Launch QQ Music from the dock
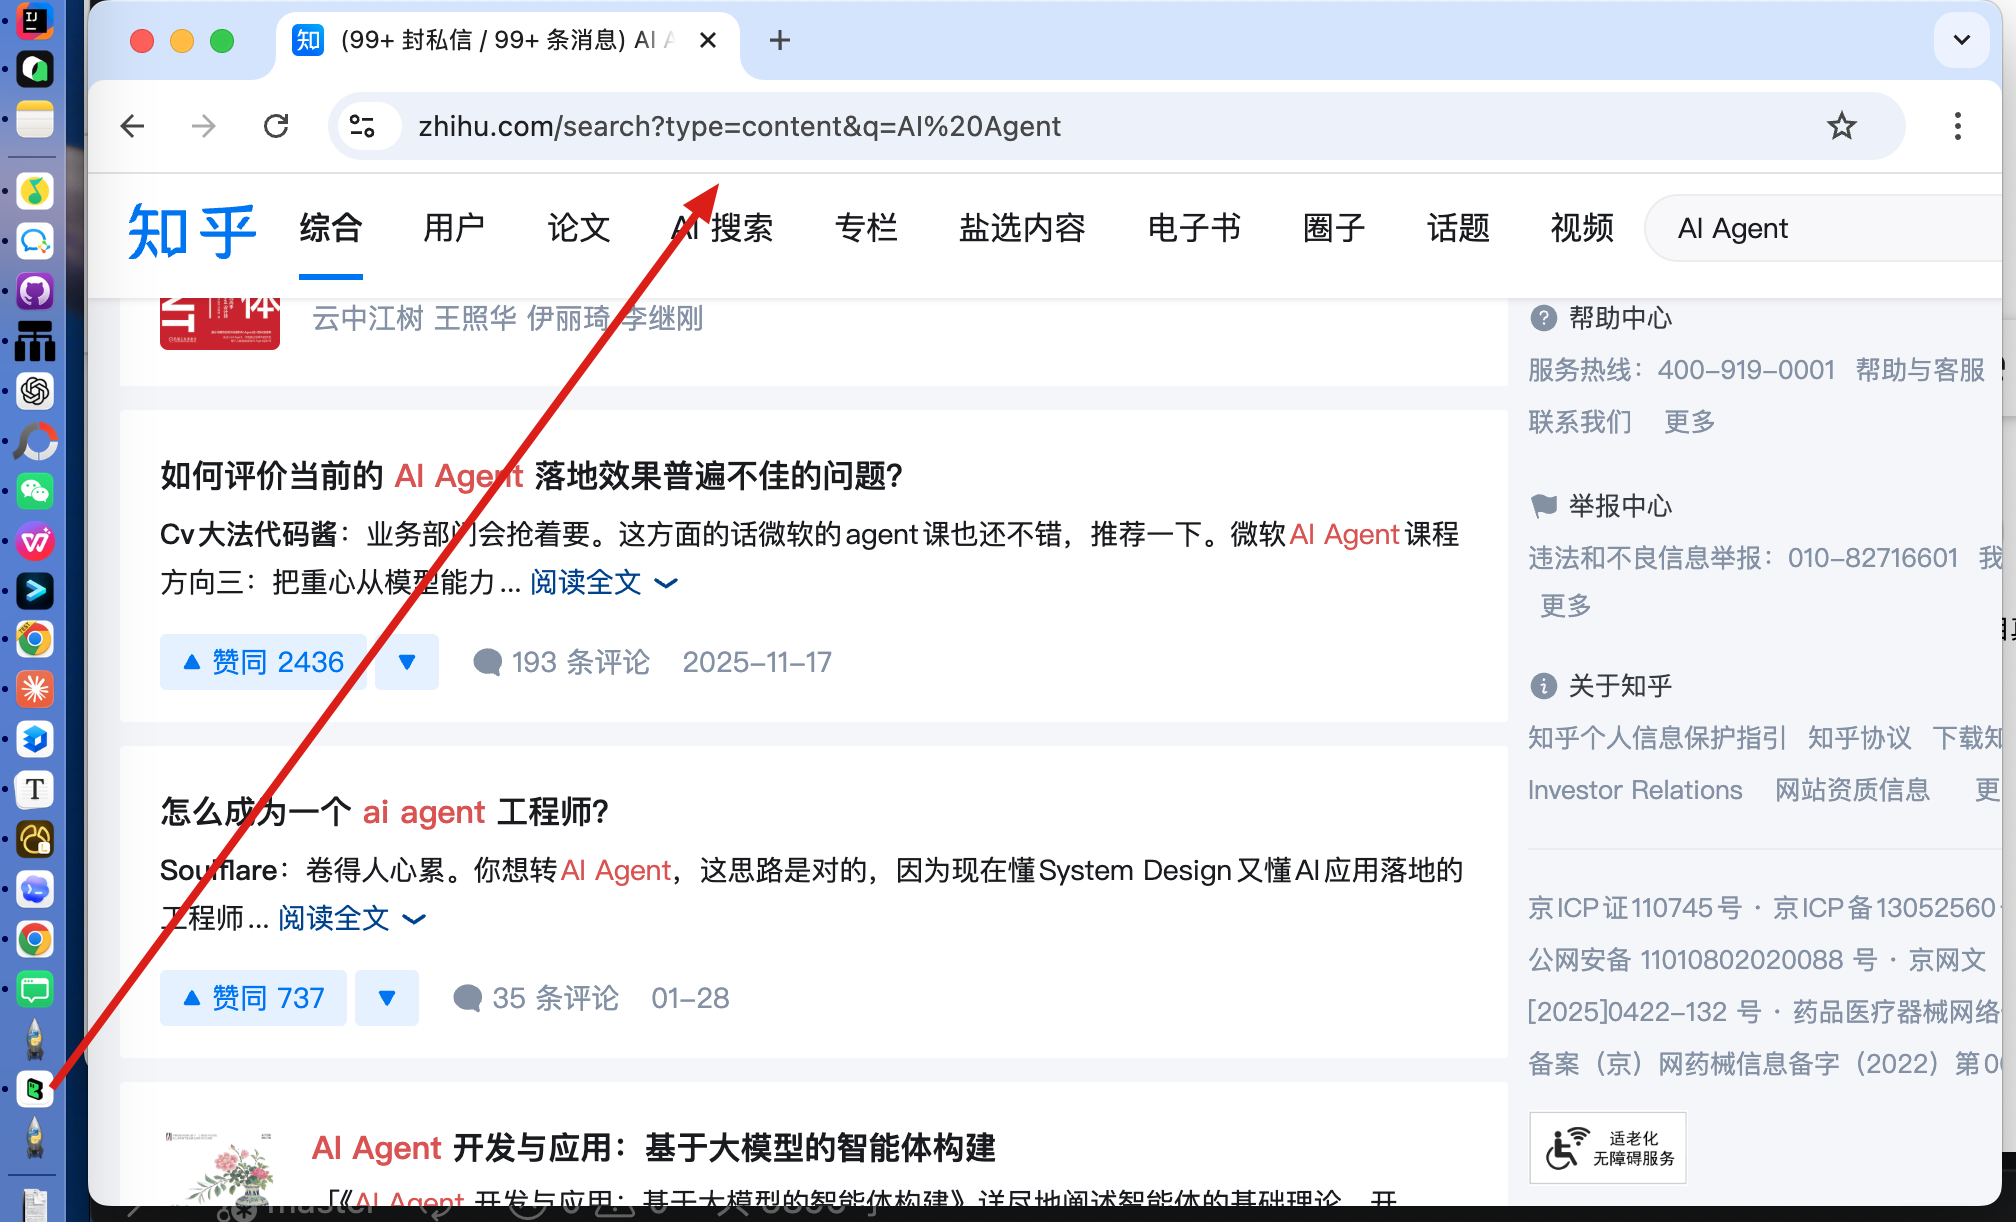Image resolution: width=2016 pixels, height=1222 pixels. pyautogui.click(x=35, y=191)
